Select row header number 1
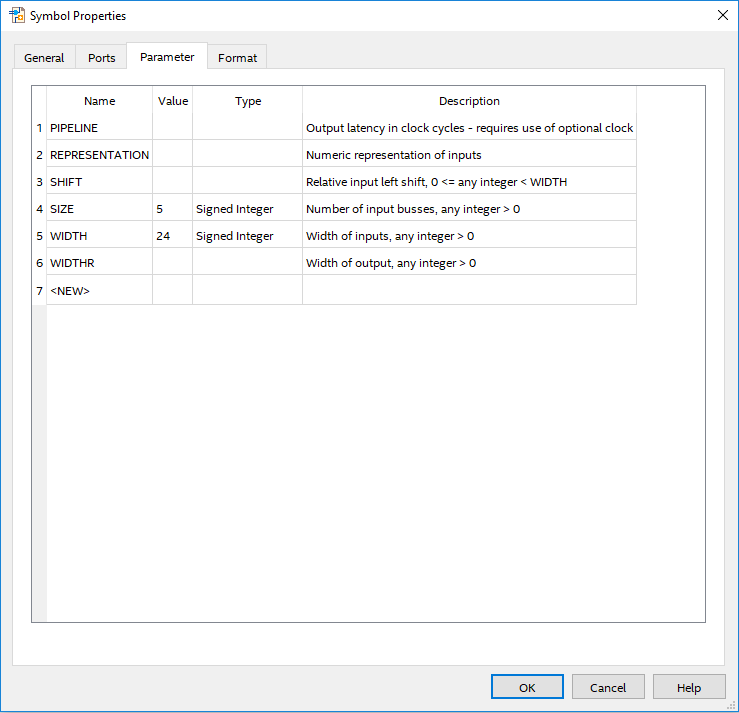 click(x=40, y=128)
